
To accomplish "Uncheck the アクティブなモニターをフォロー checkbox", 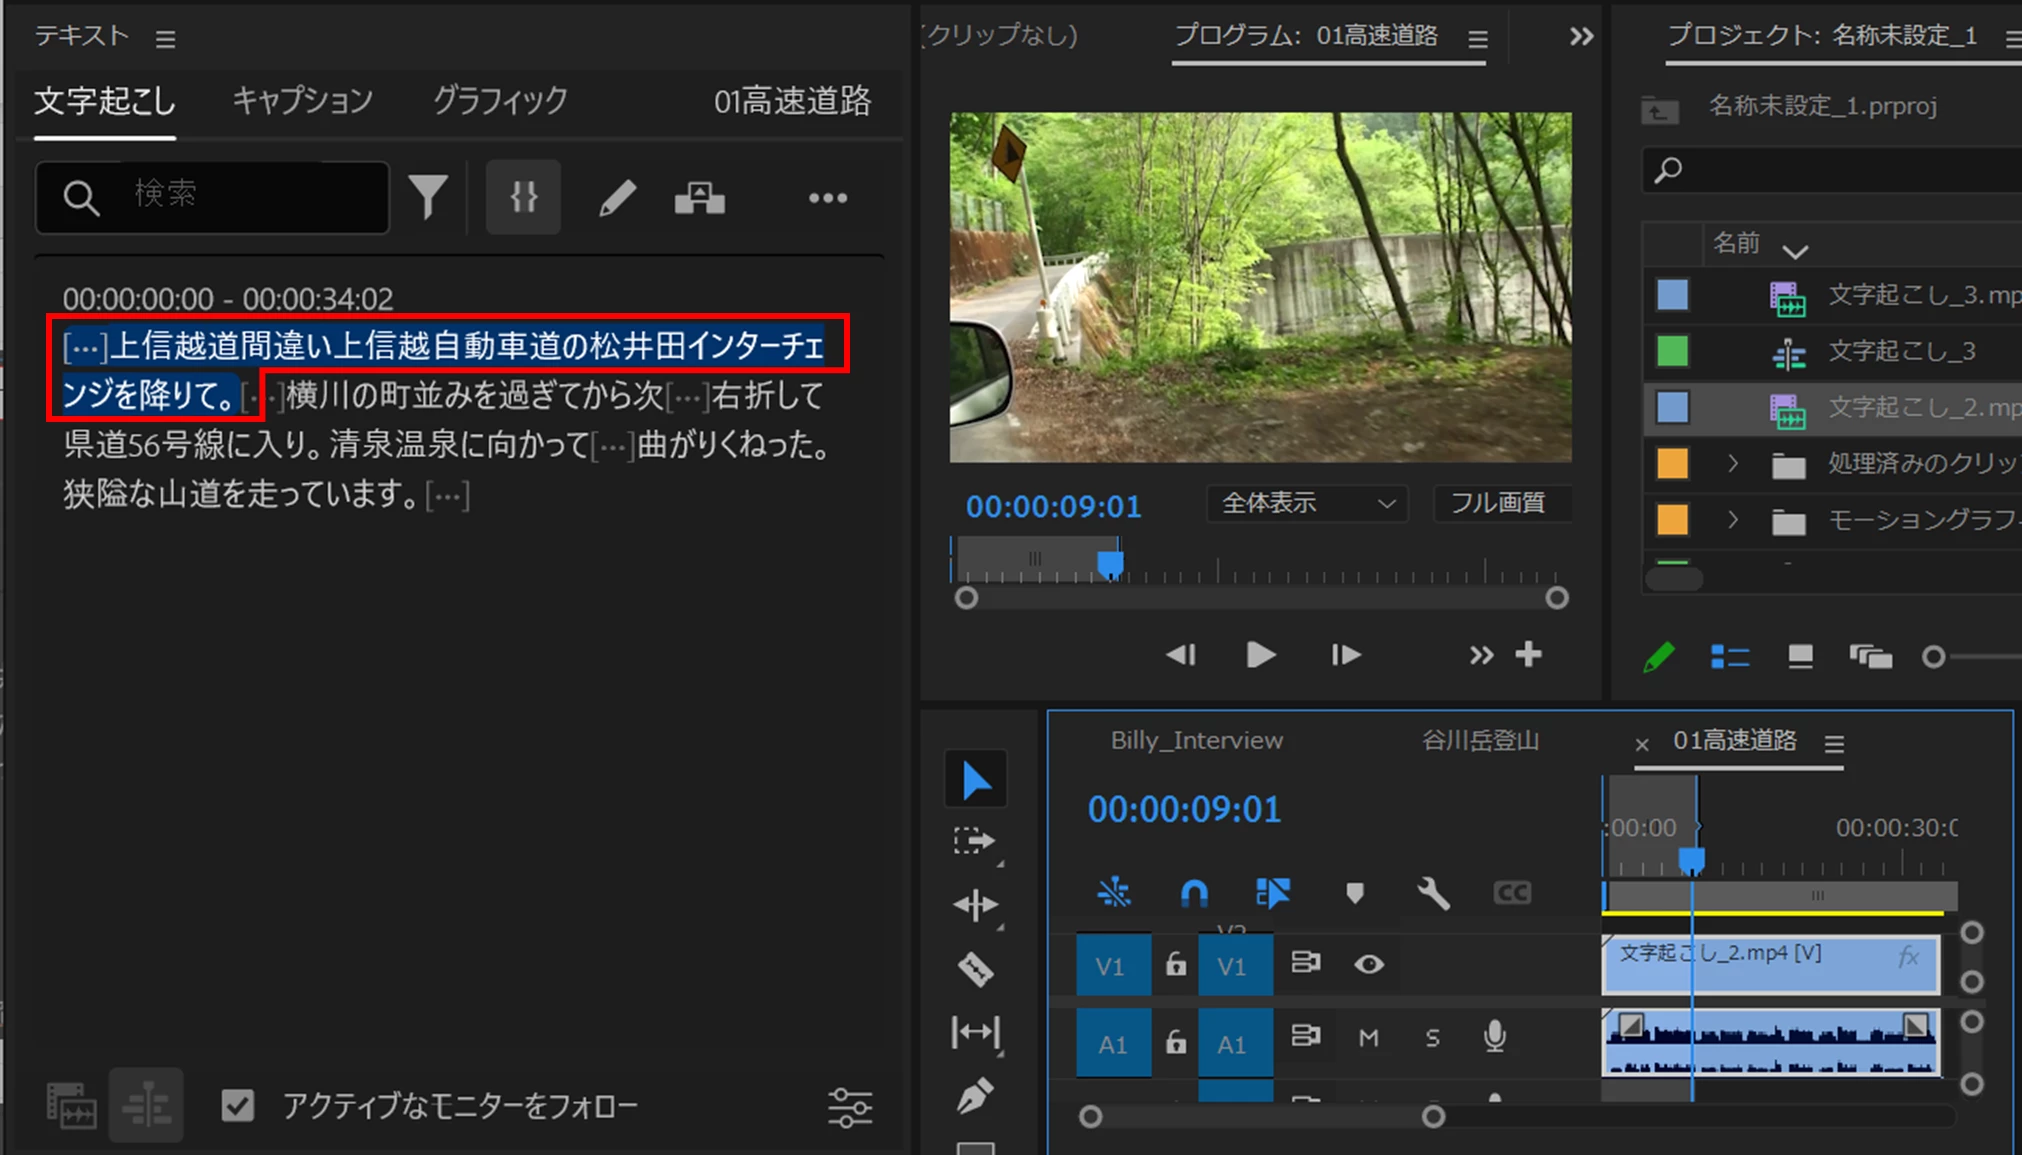I will coord(238,1105).
